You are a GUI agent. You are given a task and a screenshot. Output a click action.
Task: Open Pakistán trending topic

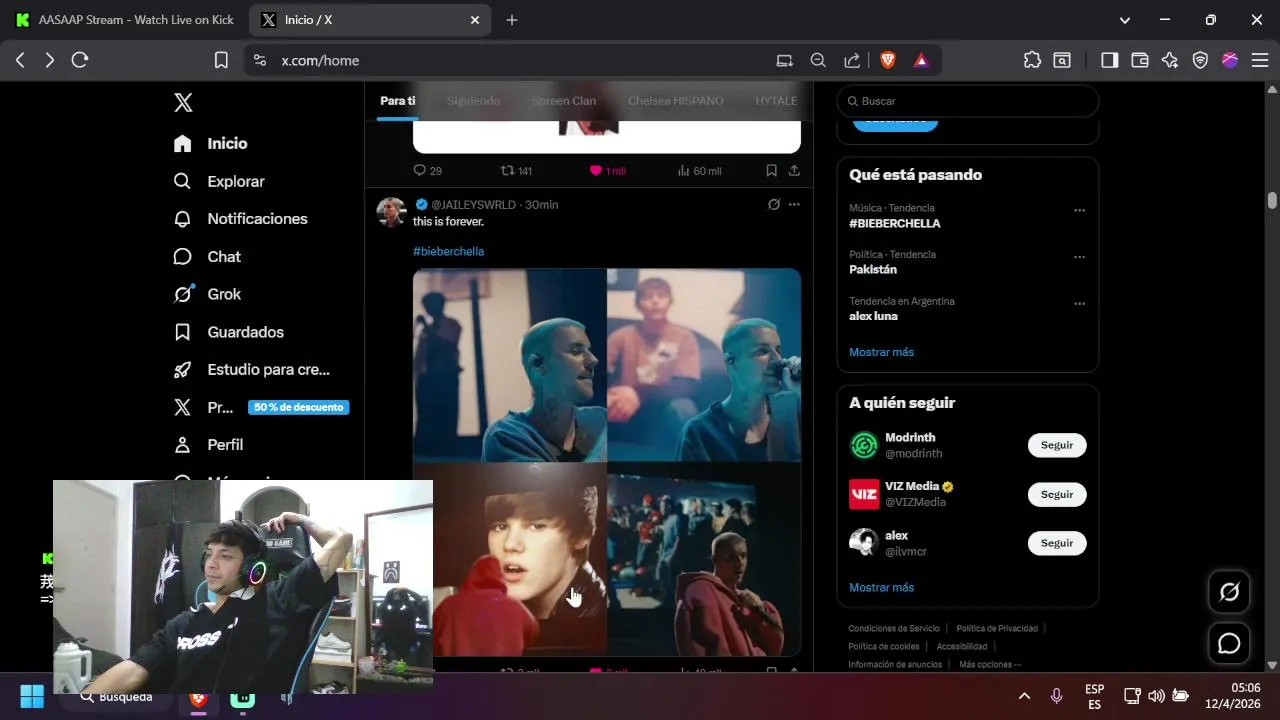pyautogui.click(x=873, y=270)
